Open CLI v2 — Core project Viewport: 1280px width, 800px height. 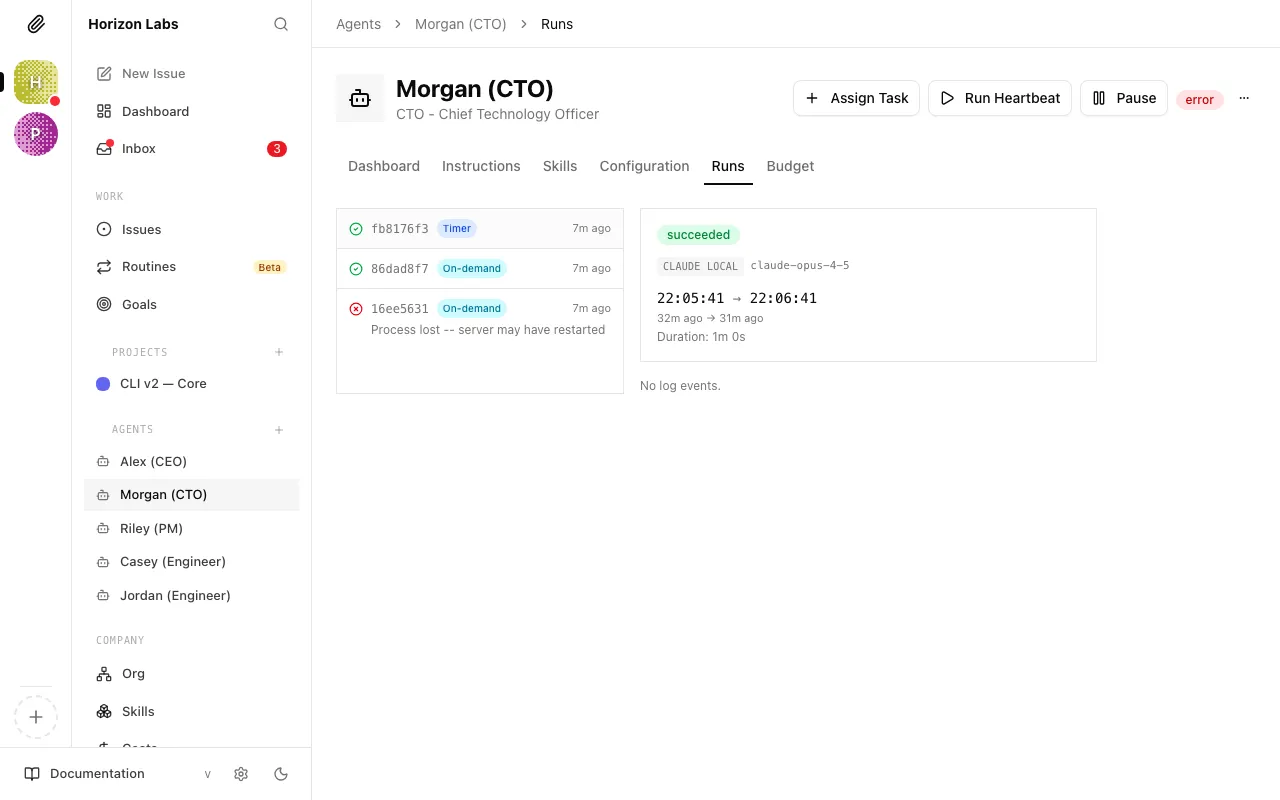click(191, 384)
